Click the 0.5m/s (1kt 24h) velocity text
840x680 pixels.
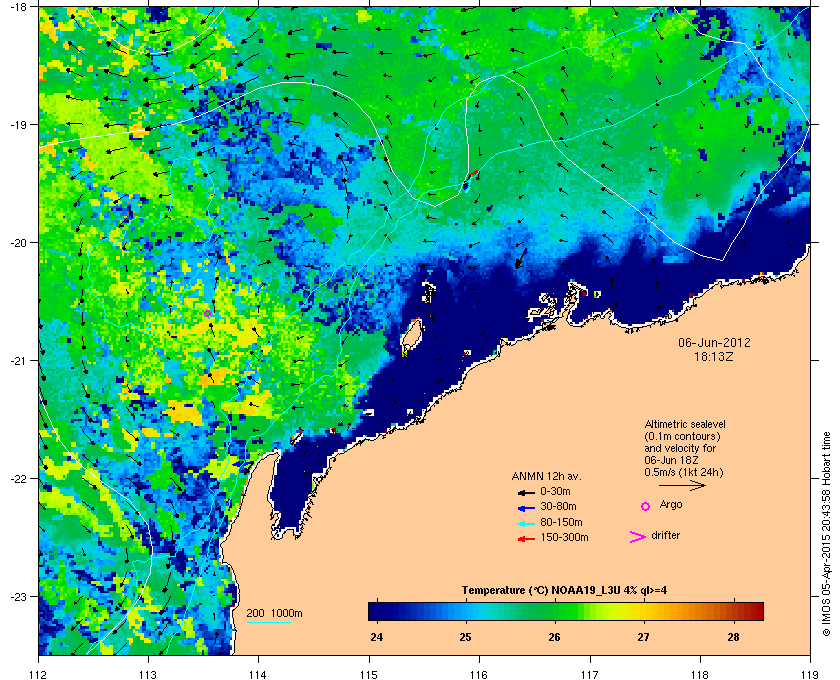click(x=684, y=473)
